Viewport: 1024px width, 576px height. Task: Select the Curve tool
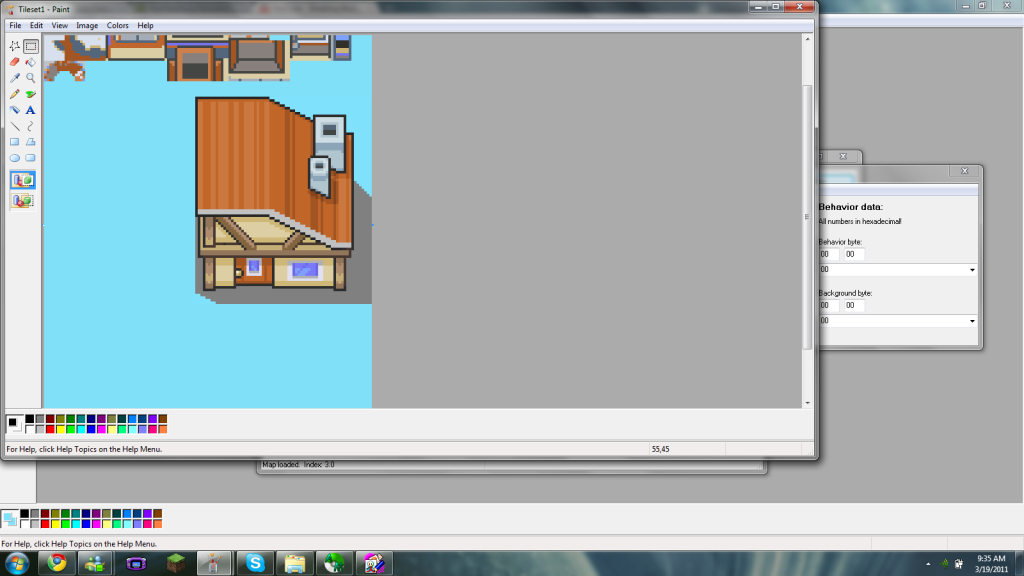31,126
